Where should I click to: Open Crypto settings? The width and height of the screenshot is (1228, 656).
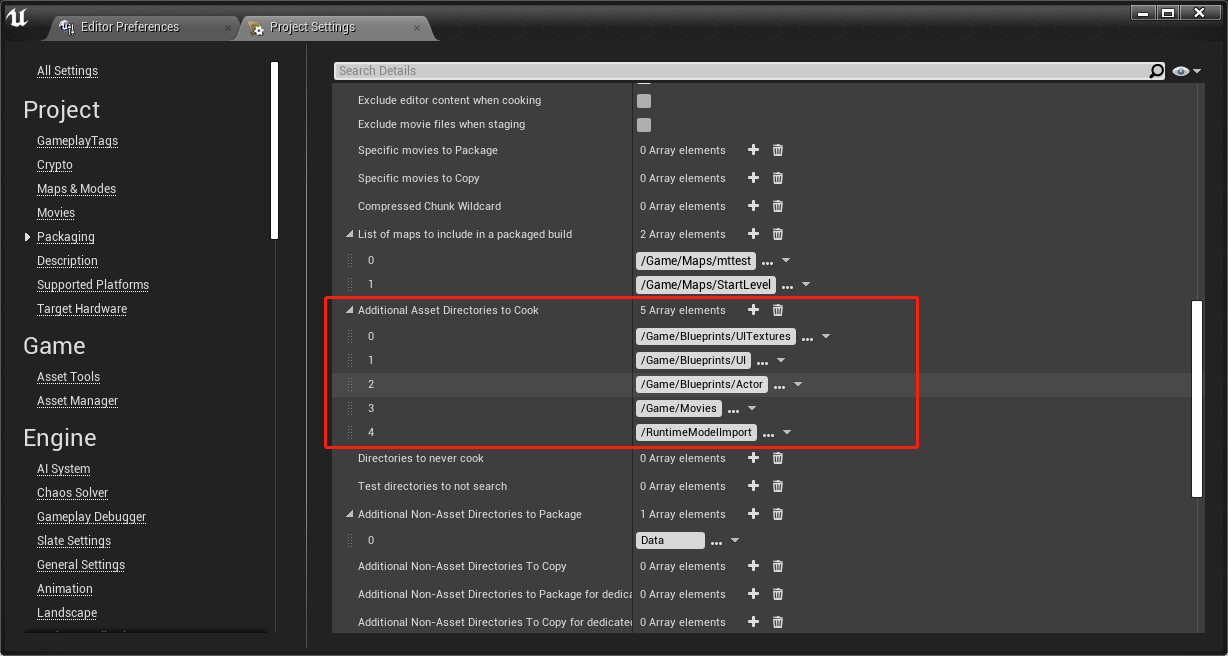pyautogui.click(x=55, y=165)
